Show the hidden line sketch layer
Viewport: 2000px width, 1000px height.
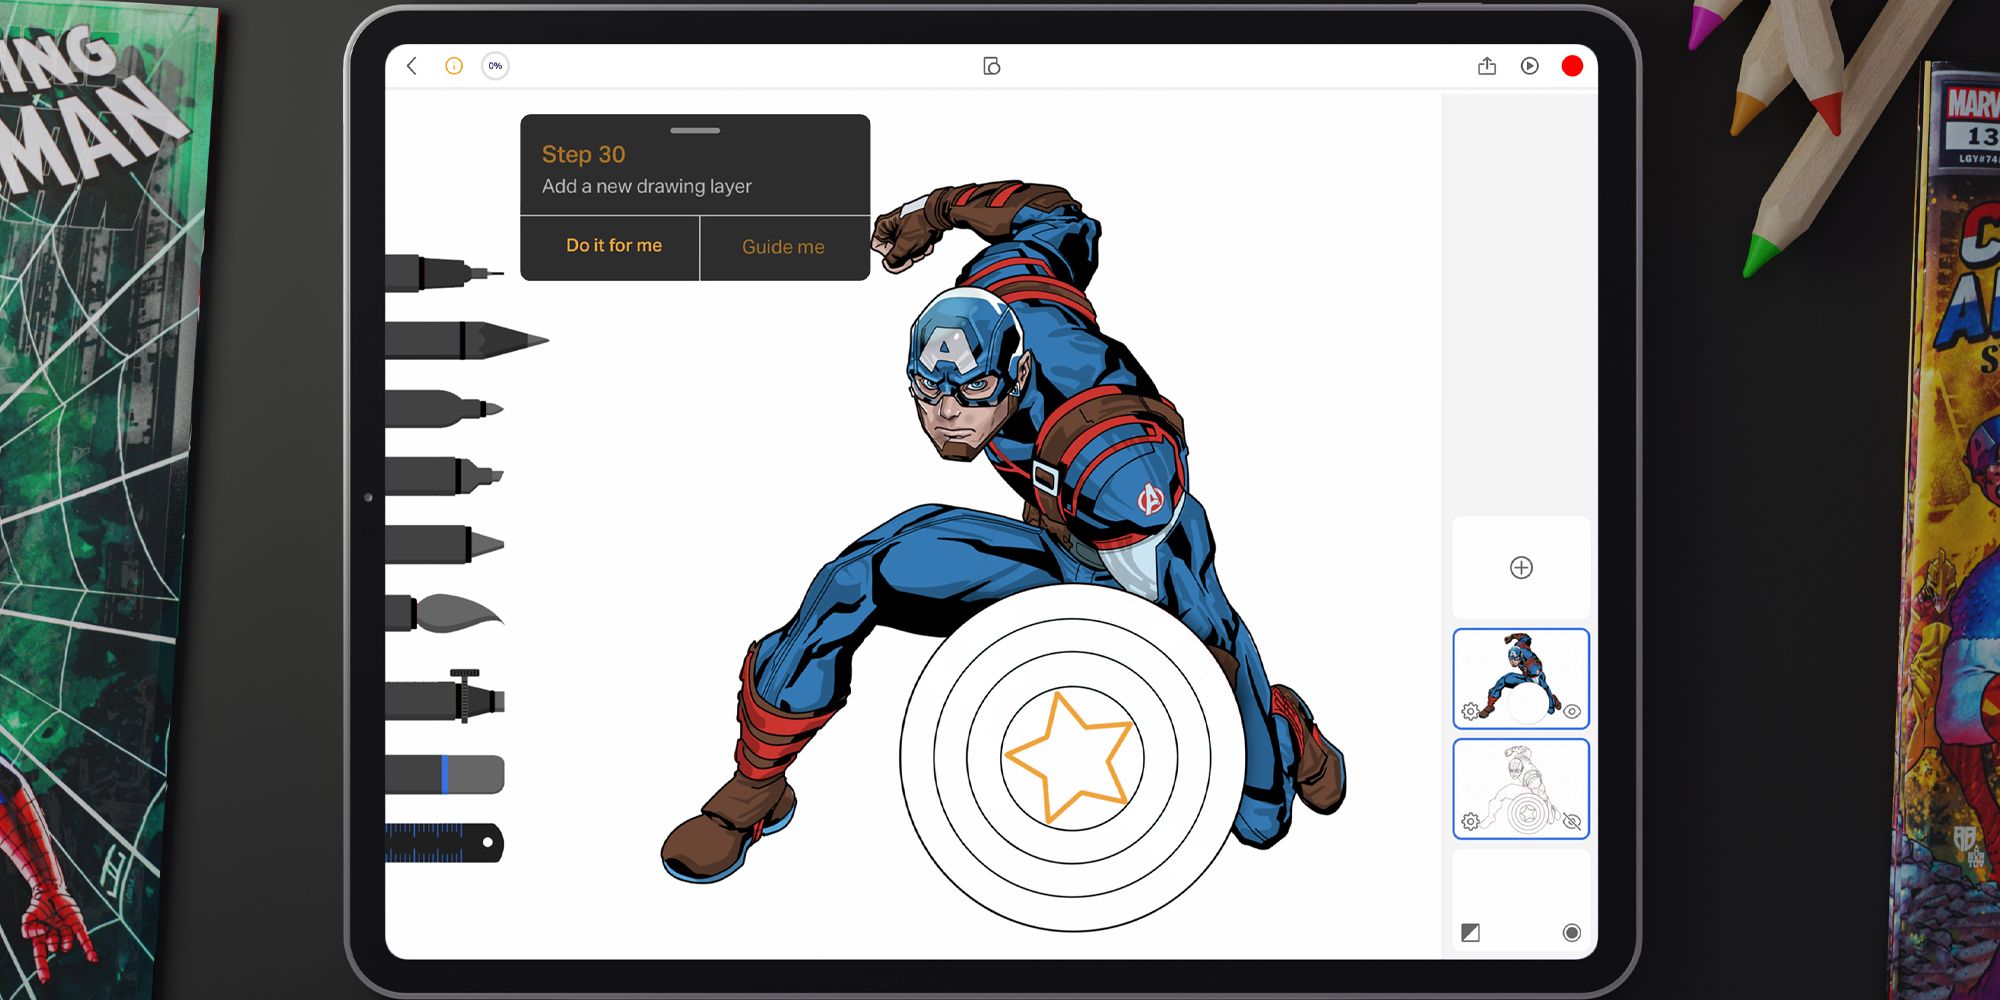click(x=1572, y=822)
